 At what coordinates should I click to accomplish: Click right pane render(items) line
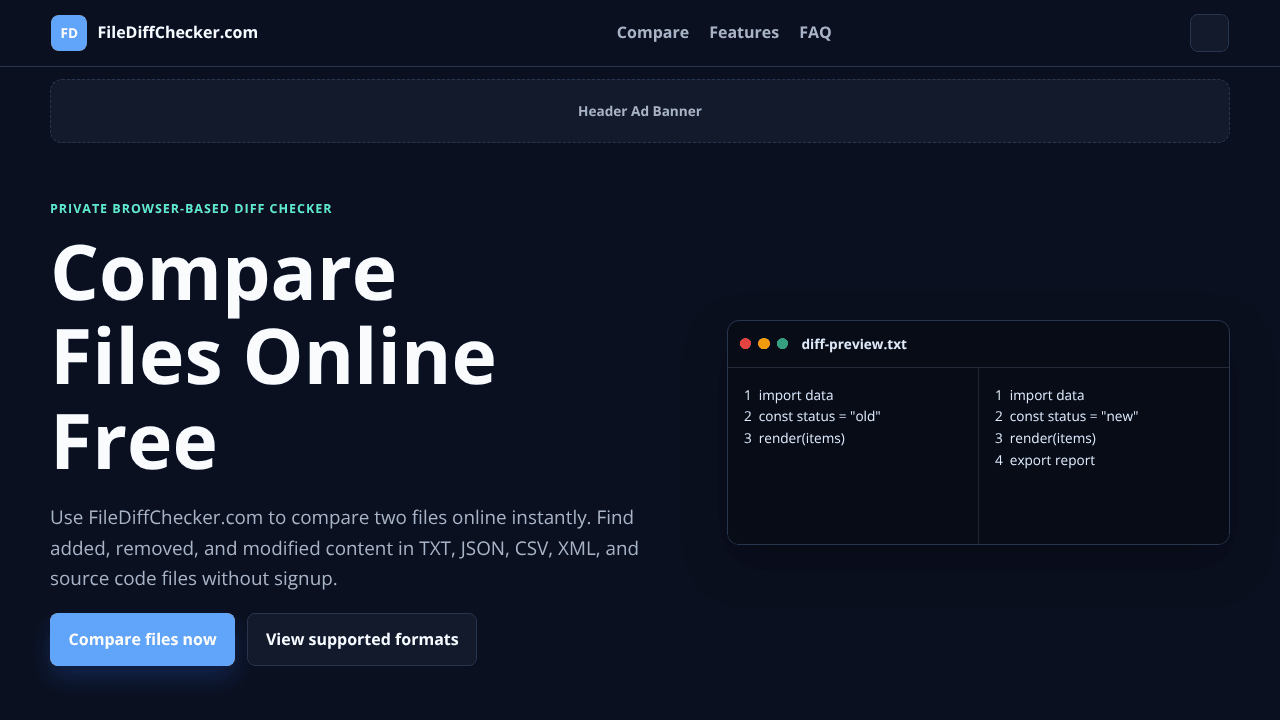[x=1045, y=438]
